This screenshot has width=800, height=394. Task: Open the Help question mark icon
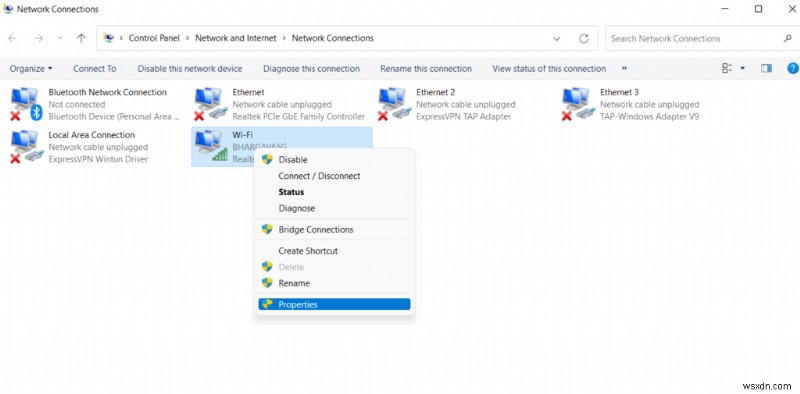[793, 68]
